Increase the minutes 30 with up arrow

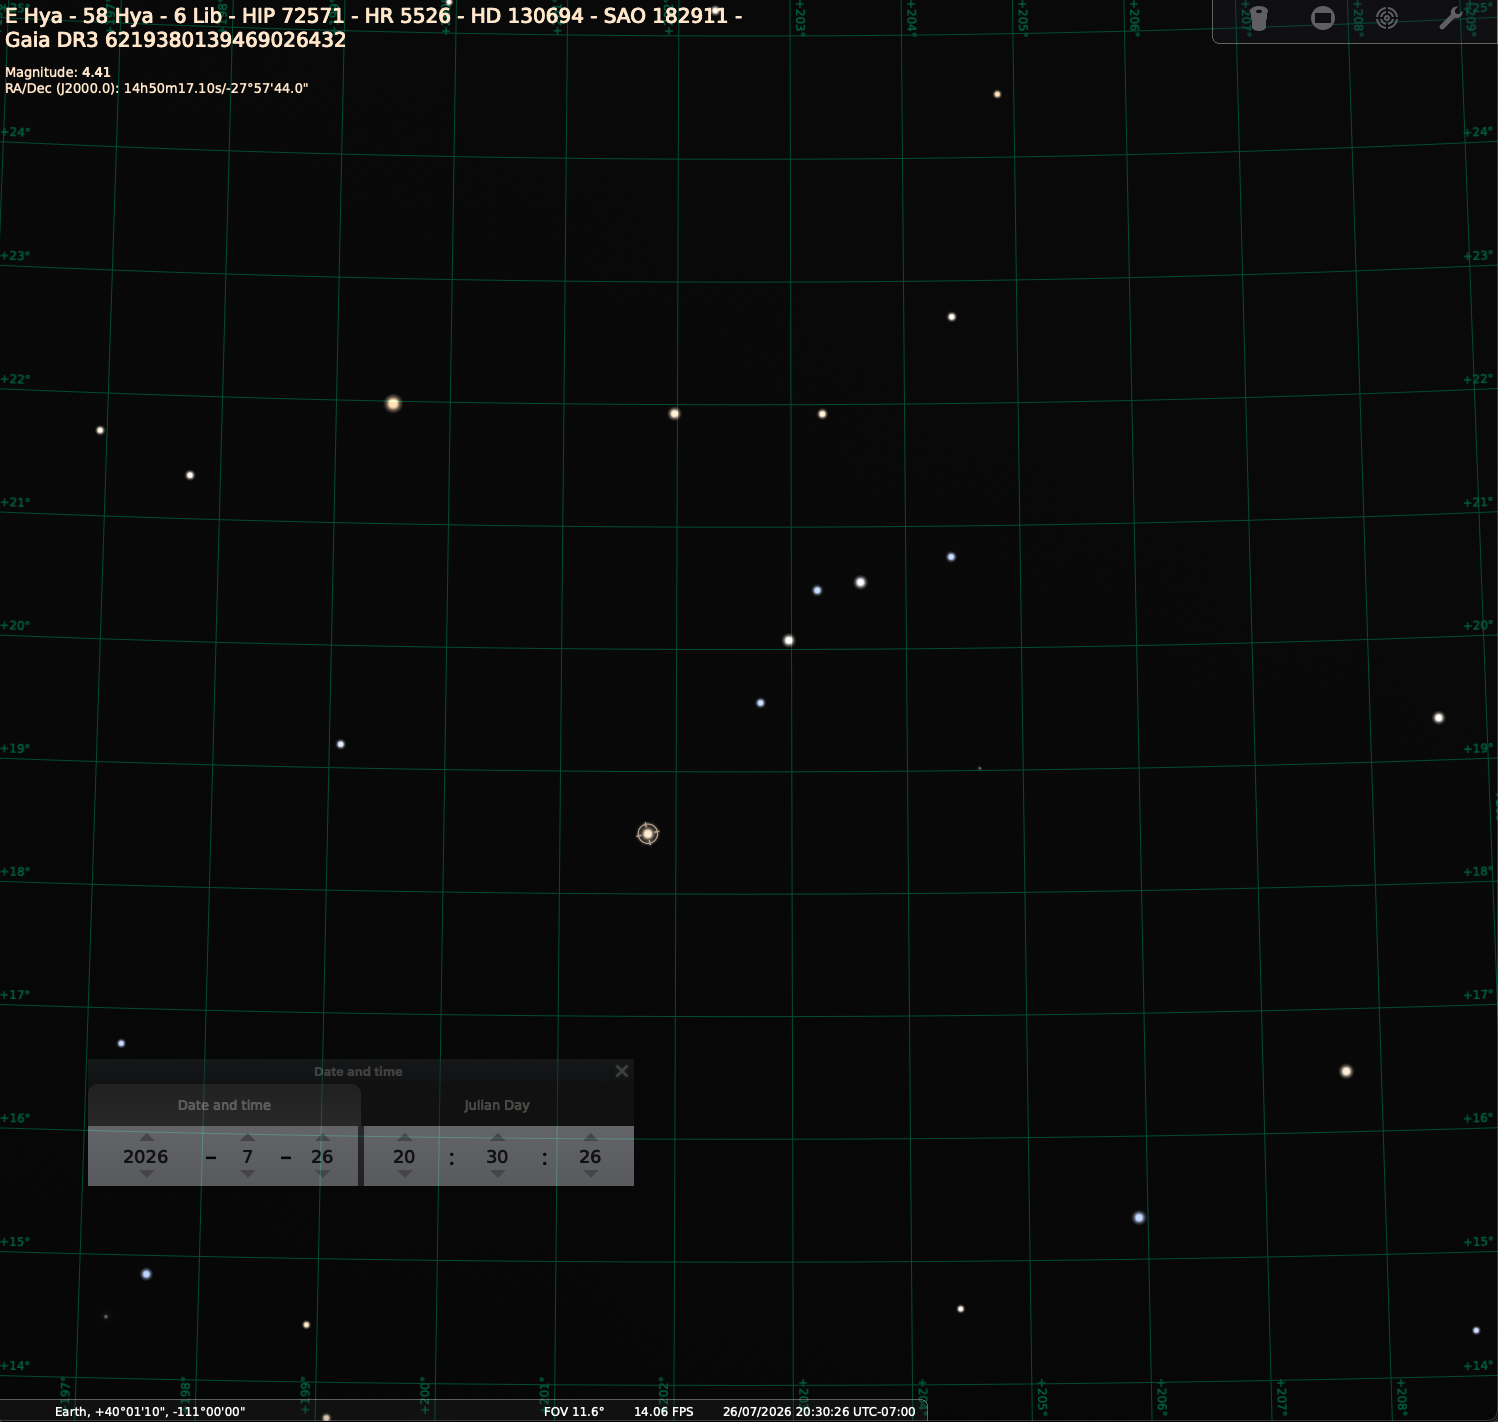tap(498, 1137)
